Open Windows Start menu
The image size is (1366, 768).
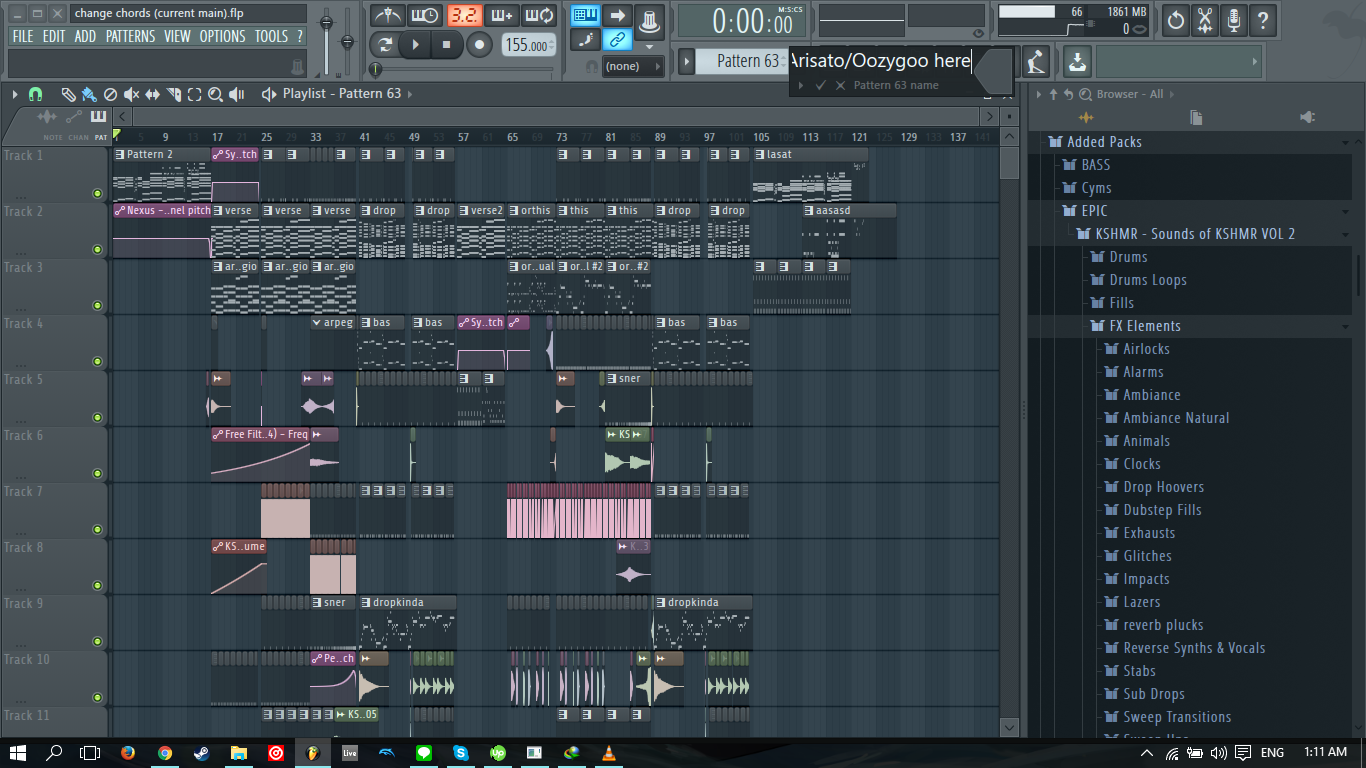(x=18, y=752)
